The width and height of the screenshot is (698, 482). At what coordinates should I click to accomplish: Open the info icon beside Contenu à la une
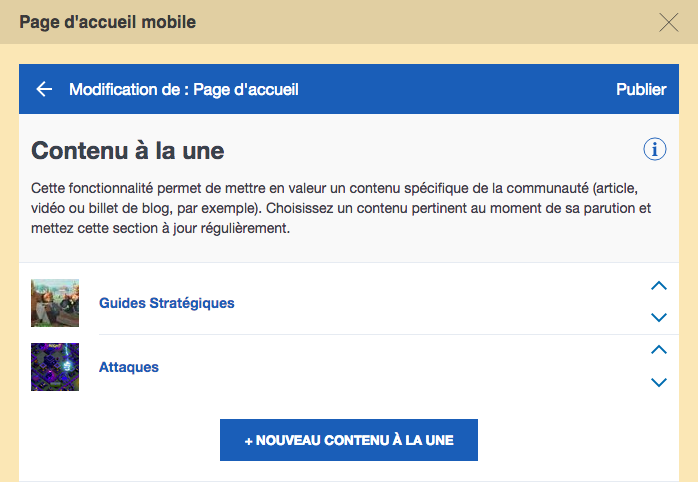654,149
